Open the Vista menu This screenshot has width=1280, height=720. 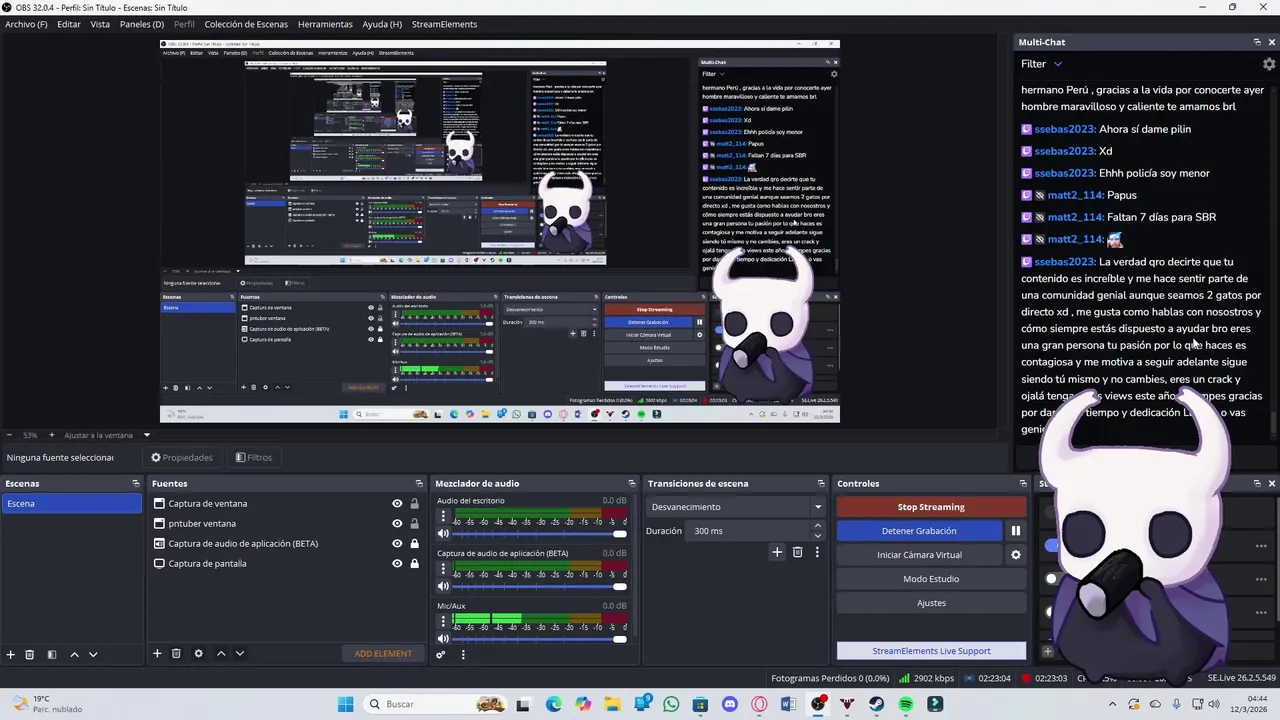(100, 24)
